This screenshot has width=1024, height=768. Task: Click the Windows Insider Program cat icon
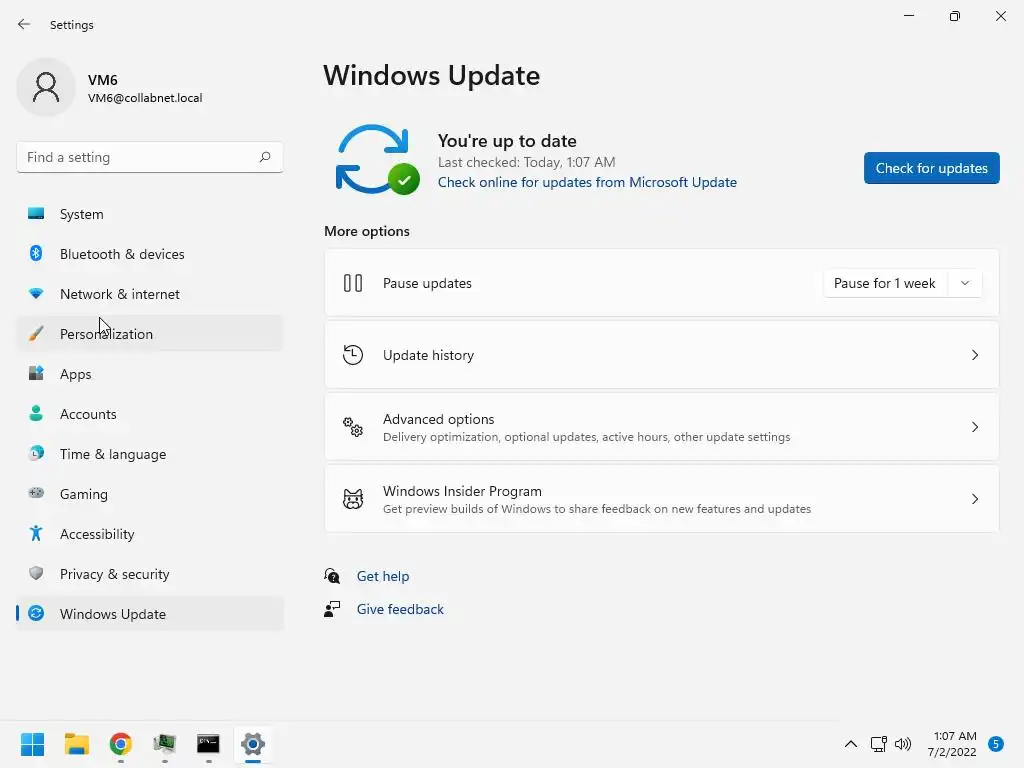[x=353, y=499]
